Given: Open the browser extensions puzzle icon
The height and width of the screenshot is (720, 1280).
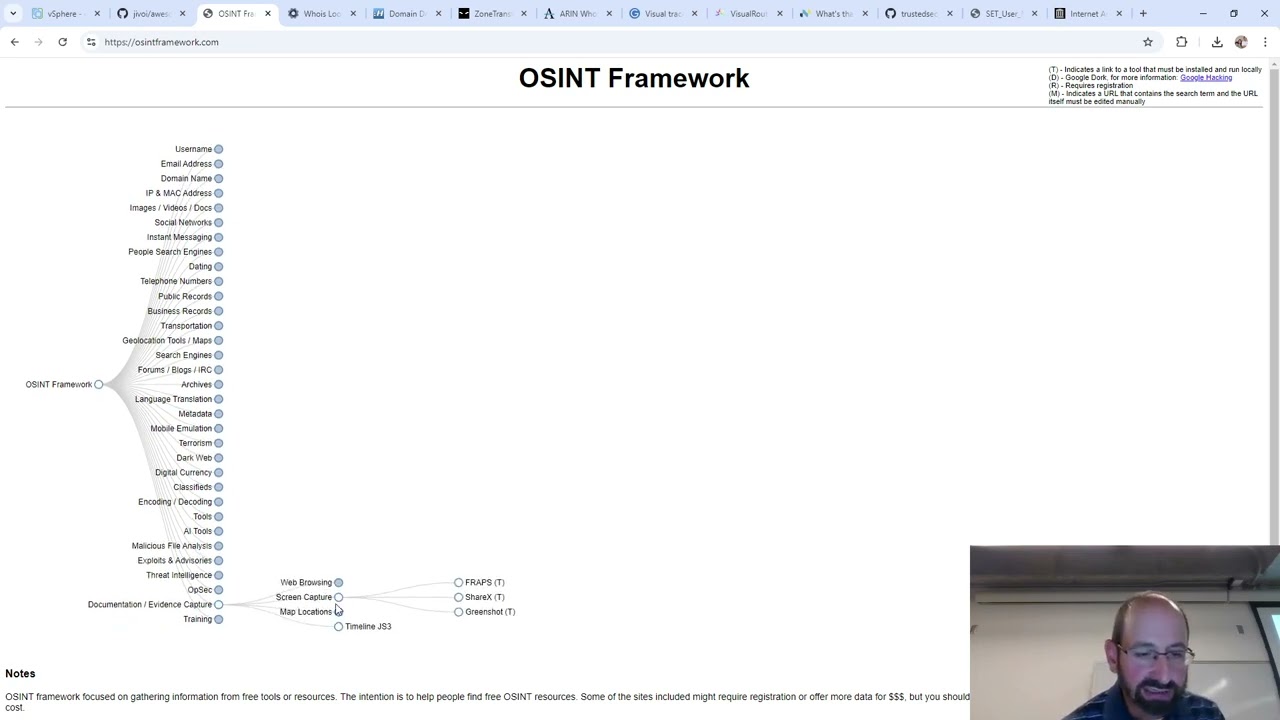Looking at the screenshot, I should click(x=1181, y=42).
